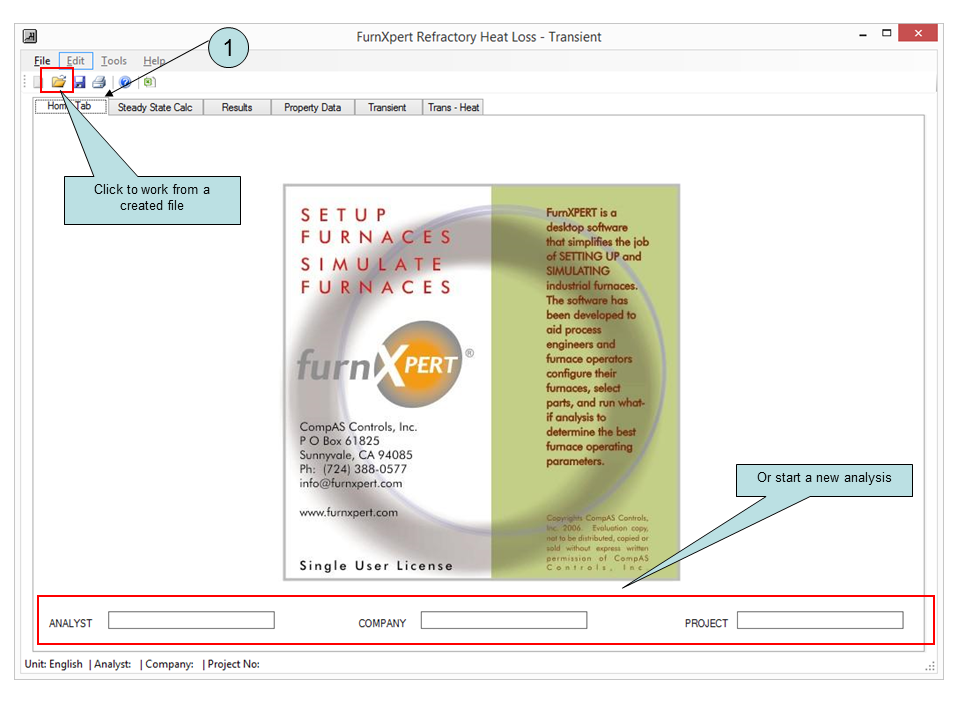960x720 pixels.
Task: Print using the printer toolbar icon
Action: pos(99,81)
